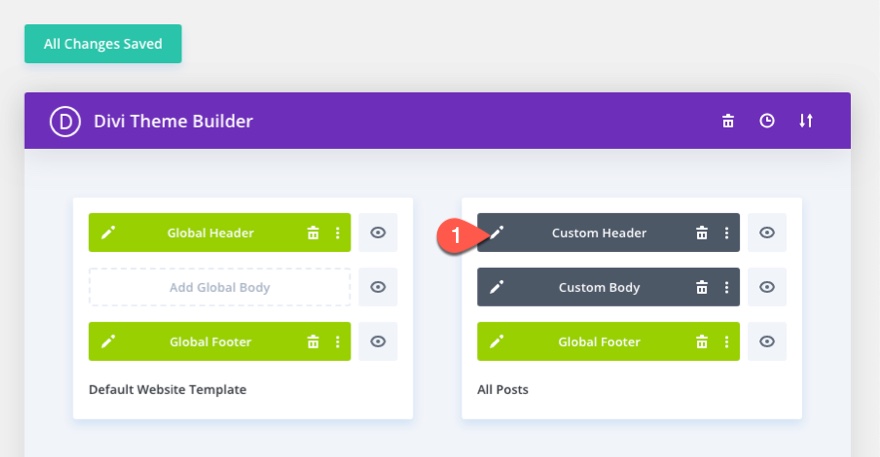Edit the Custom Header with pencil icon

point(496,233)
